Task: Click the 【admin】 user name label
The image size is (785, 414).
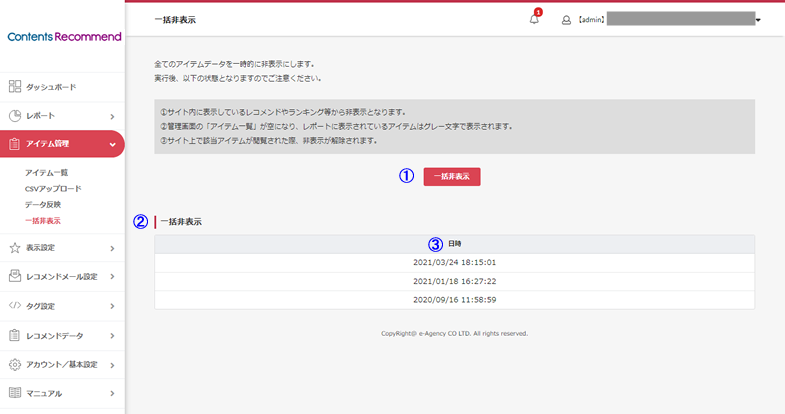Action: tap(591, 20)
